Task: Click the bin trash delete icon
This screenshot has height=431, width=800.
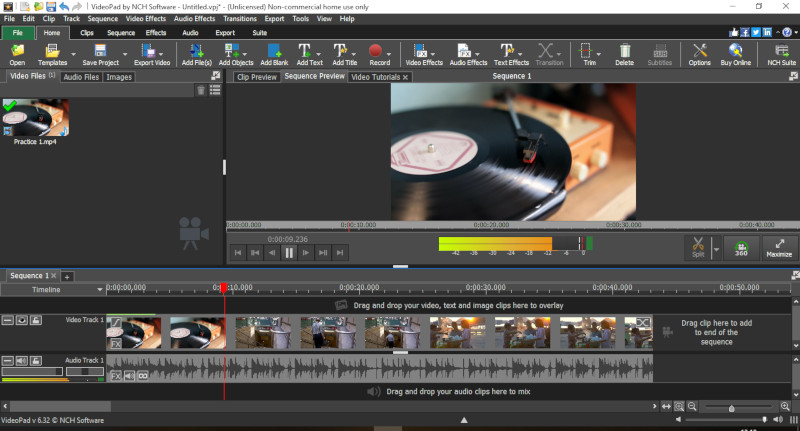Action: click(x=201, y=90)
